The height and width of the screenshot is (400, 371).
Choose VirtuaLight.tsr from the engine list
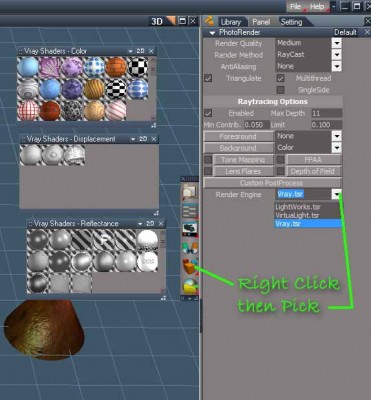click(x=308, y=215)
